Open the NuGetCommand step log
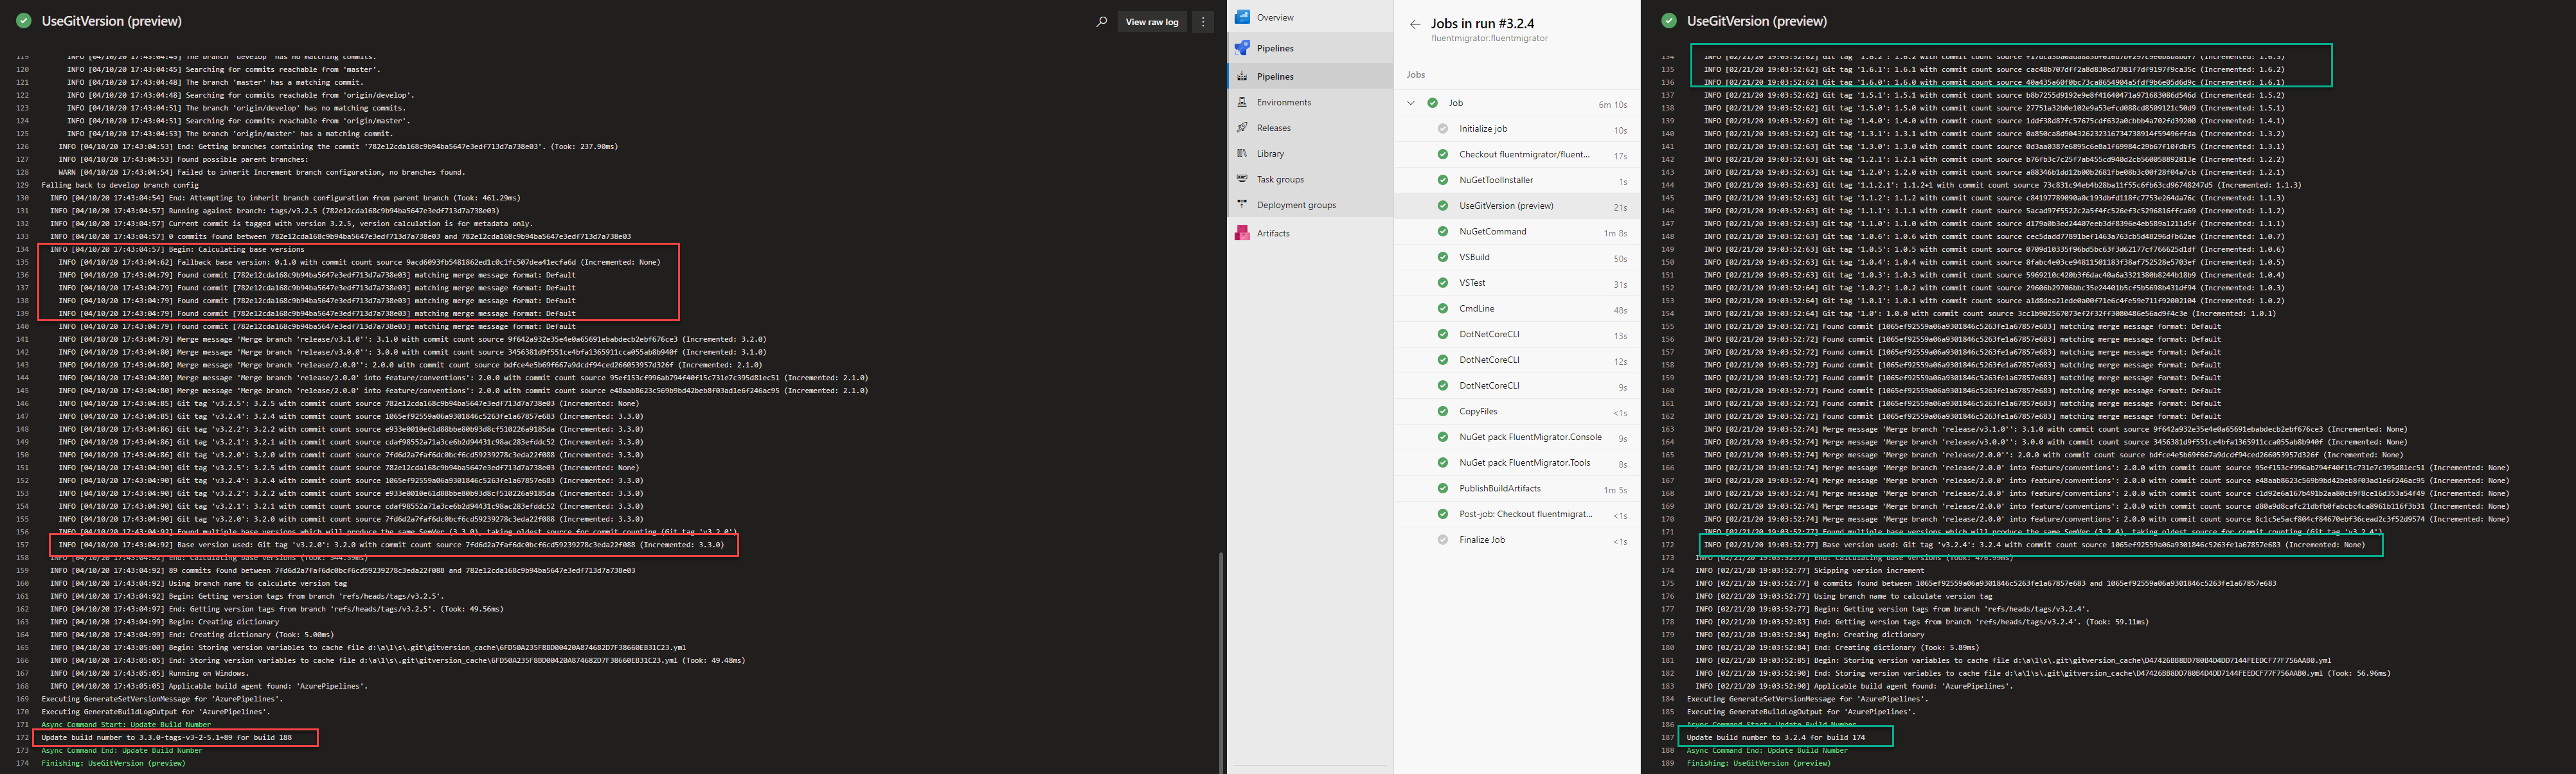 (x=1492, y=231)
